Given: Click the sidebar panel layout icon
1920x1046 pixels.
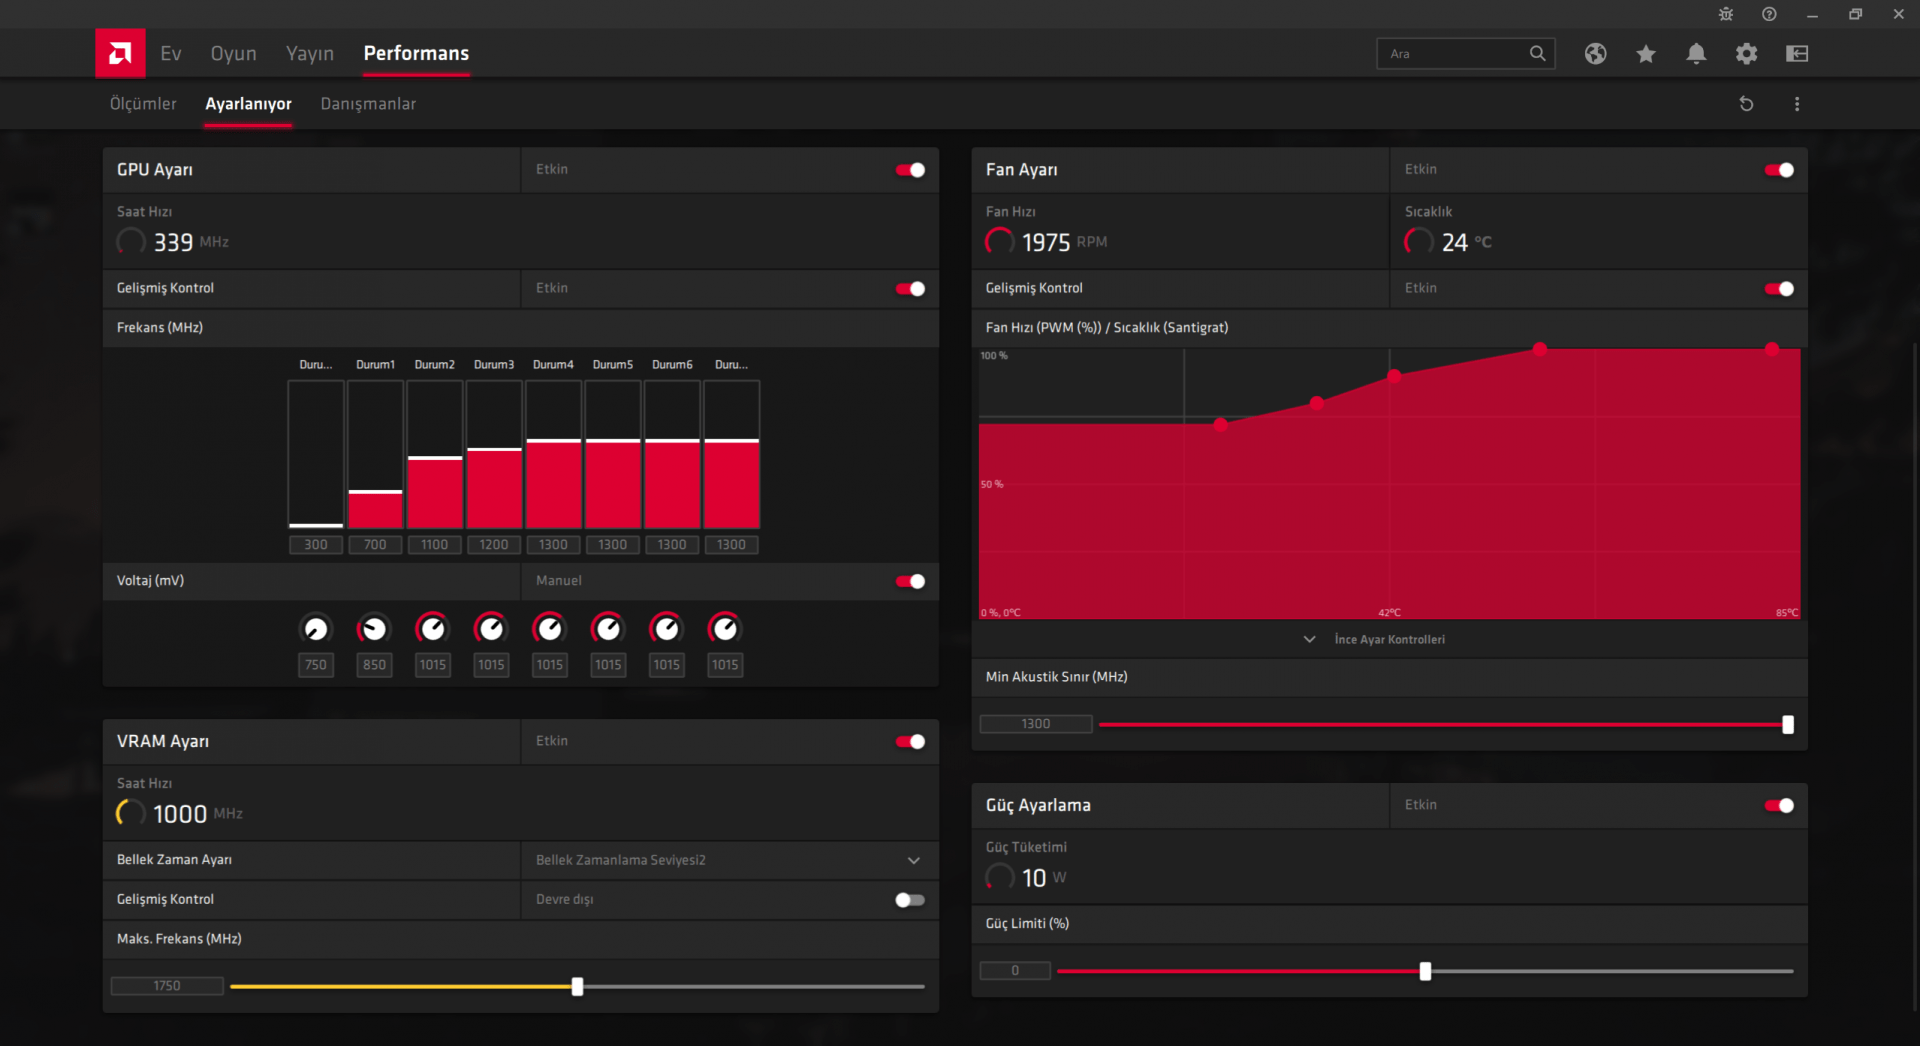Looking at the screenshot, I should (x=1797, y=54).
